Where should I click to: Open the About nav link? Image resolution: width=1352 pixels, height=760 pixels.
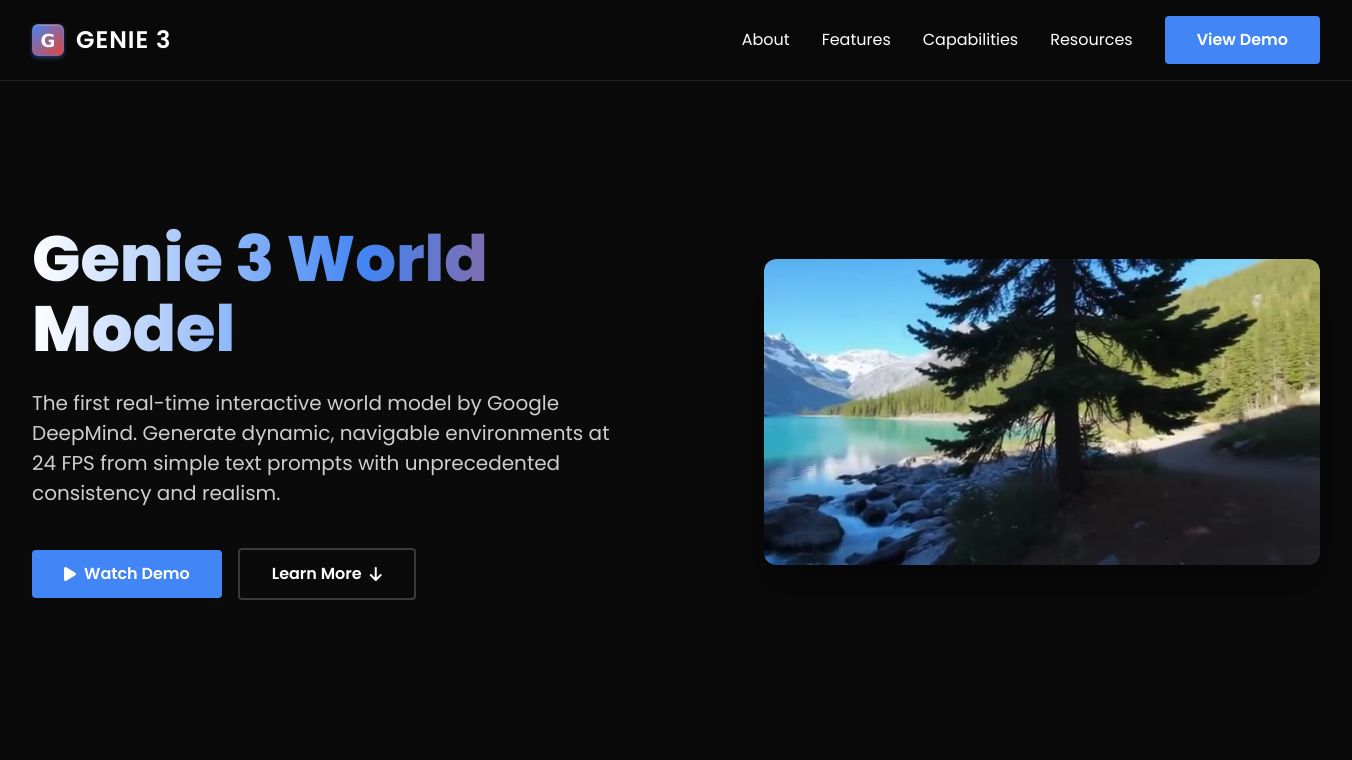point(765,40)
